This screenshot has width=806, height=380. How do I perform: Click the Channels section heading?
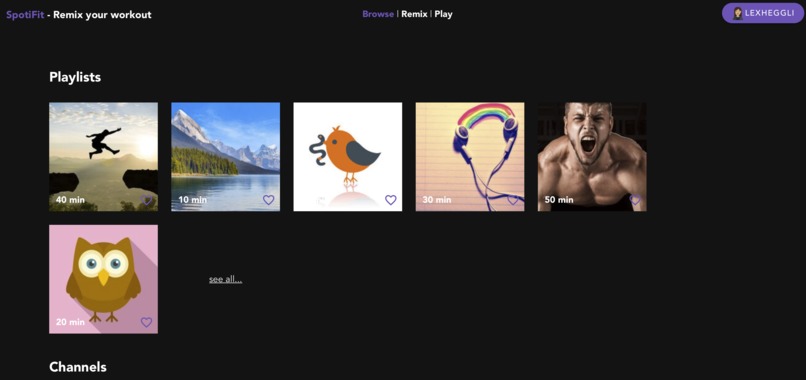pyautogui.click(x=78, y=367)
